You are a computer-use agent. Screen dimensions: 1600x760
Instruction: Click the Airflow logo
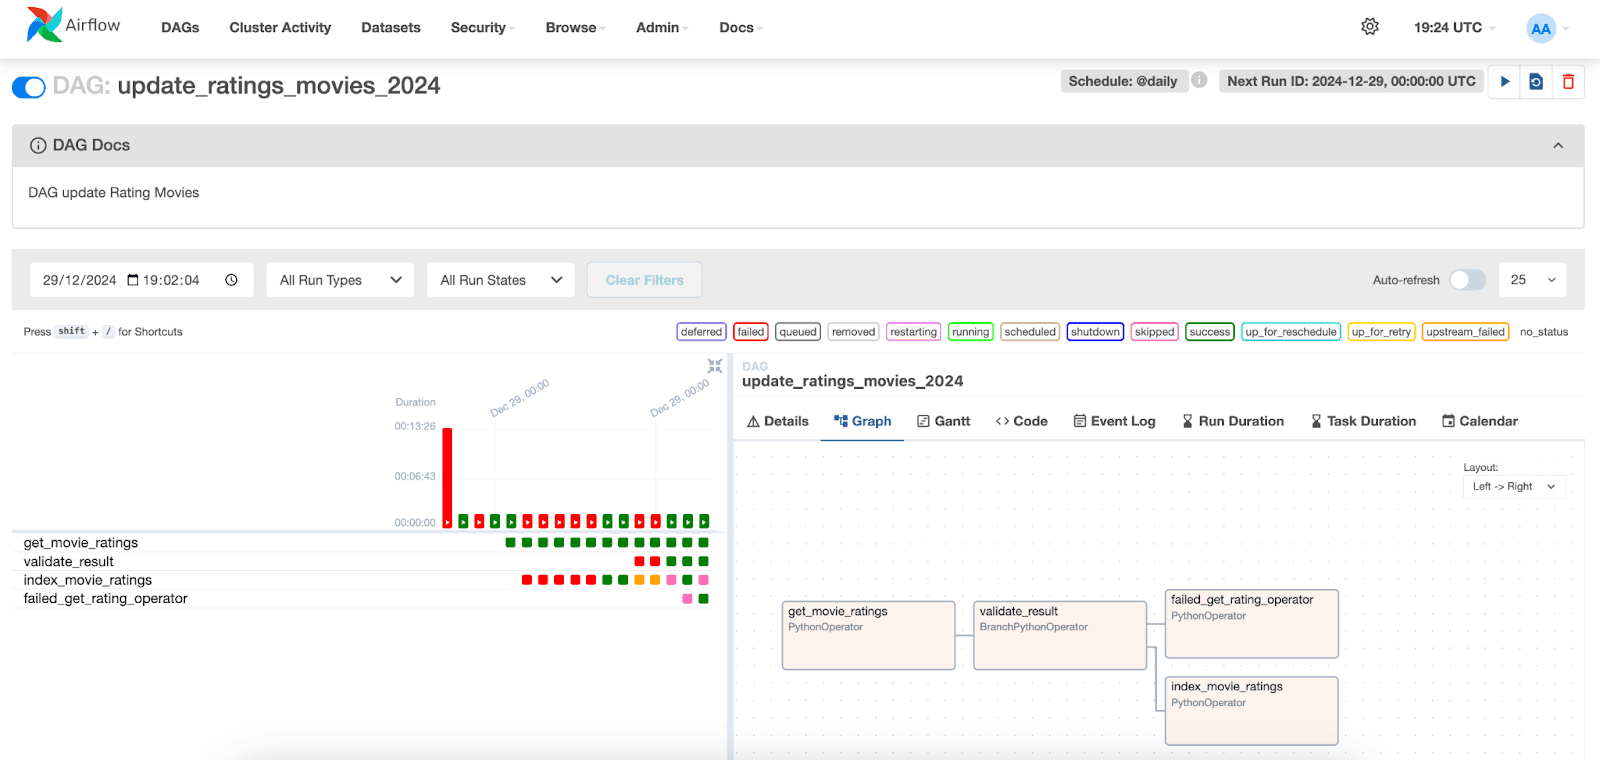[73, 25]
